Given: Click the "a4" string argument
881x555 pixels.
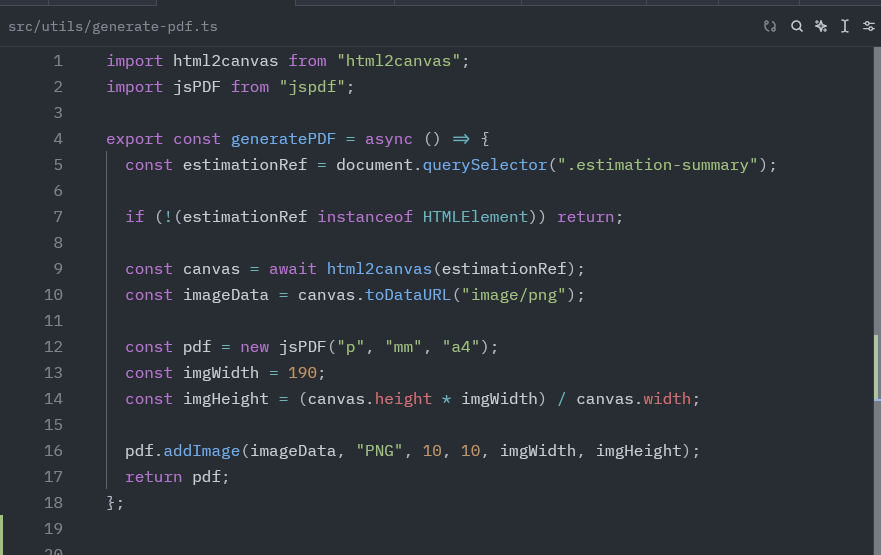Looking at the screenshot, I should pos(461,347).
